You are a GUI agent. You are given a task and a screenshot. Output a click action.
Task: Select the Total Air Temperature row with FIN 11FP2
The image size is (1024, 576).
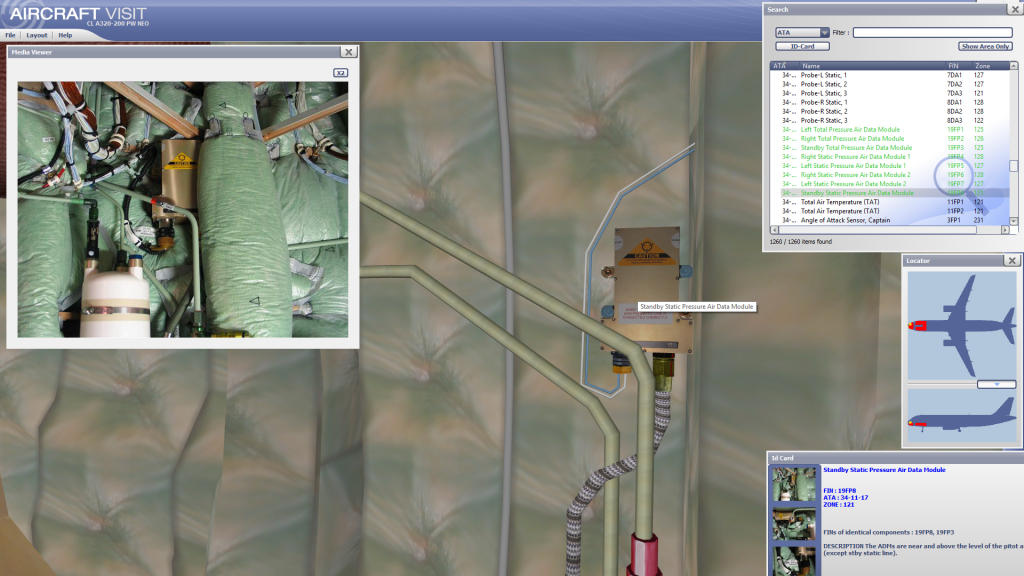click(x=889, y=212)
